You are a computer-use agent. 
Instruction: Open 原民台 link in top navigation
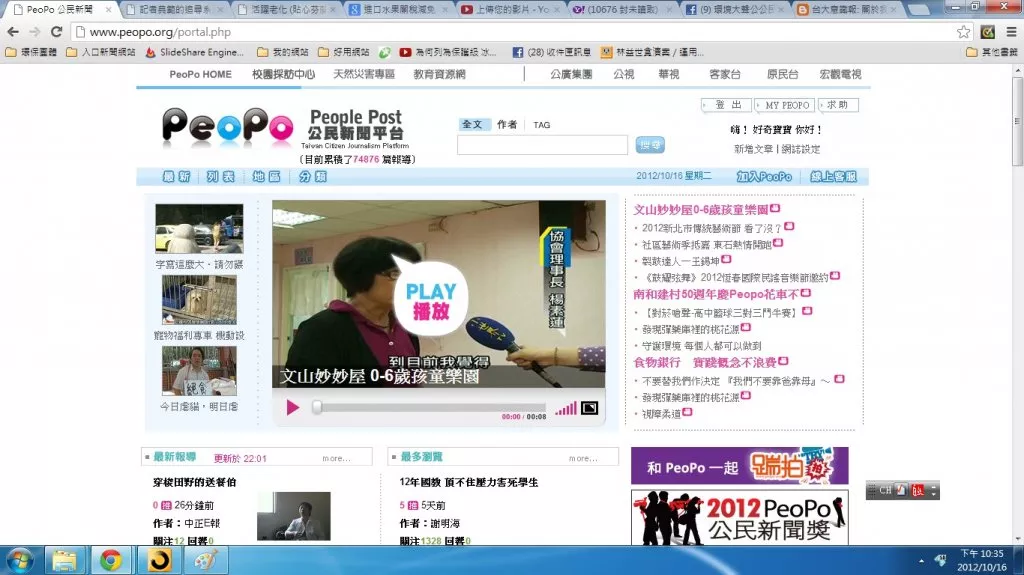pos(782,74)
